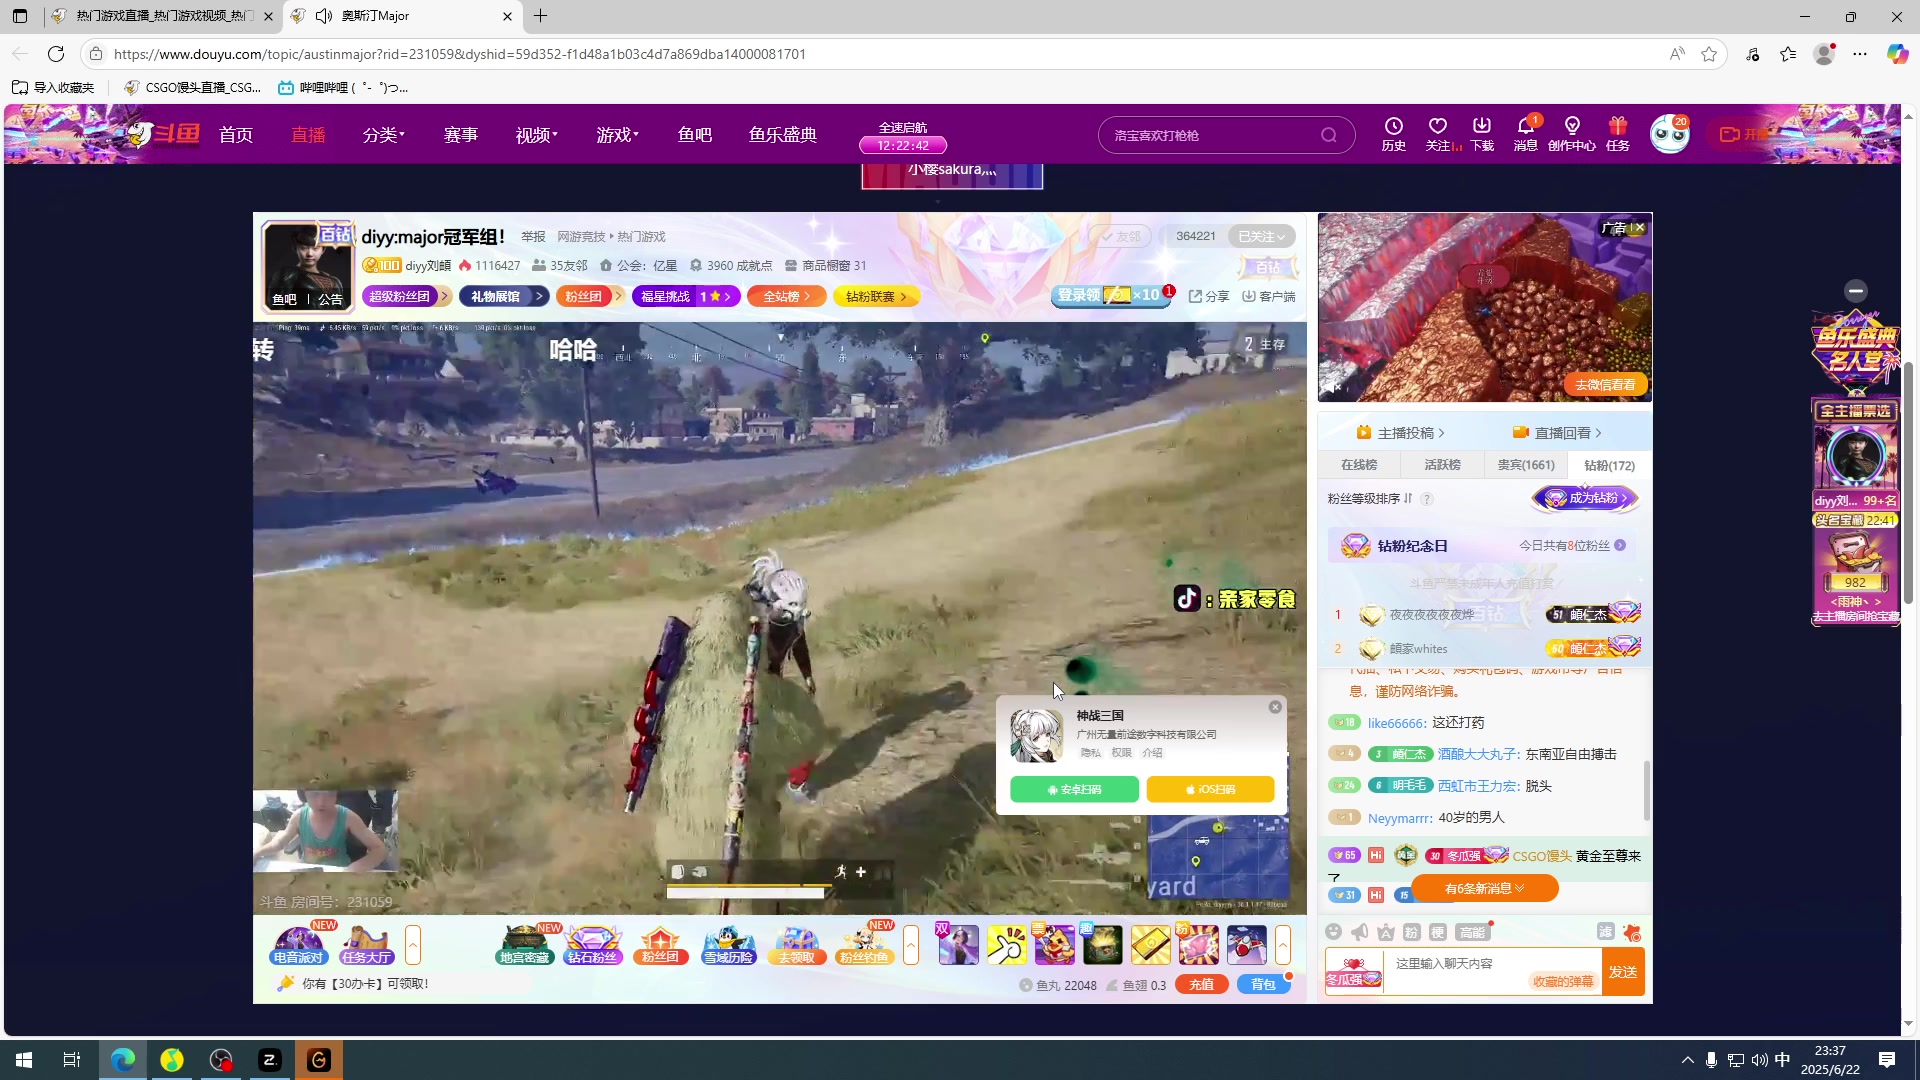The height and width of the screenshot is (1080, 1920).
Task: Switch to 贵宾(1661) tab
Action: click(x=1526, y=465)
